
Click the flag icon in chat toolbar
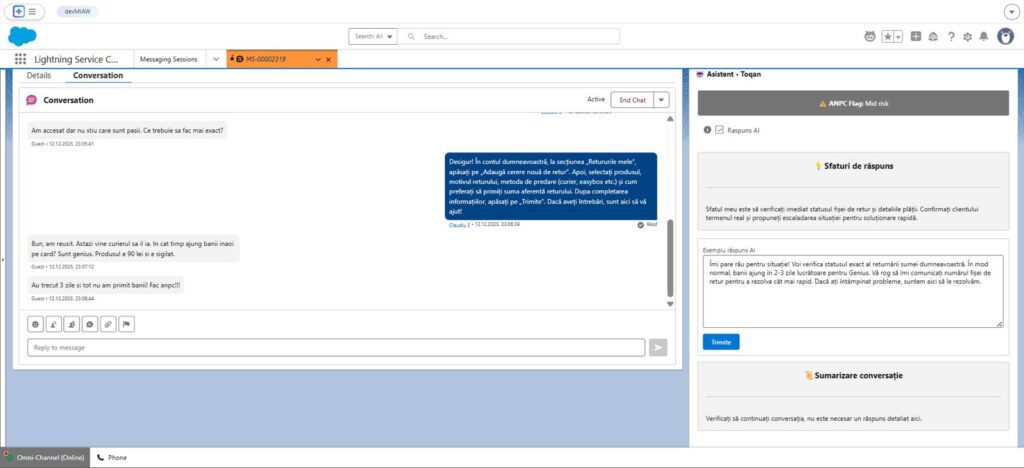tap(126, 324)
